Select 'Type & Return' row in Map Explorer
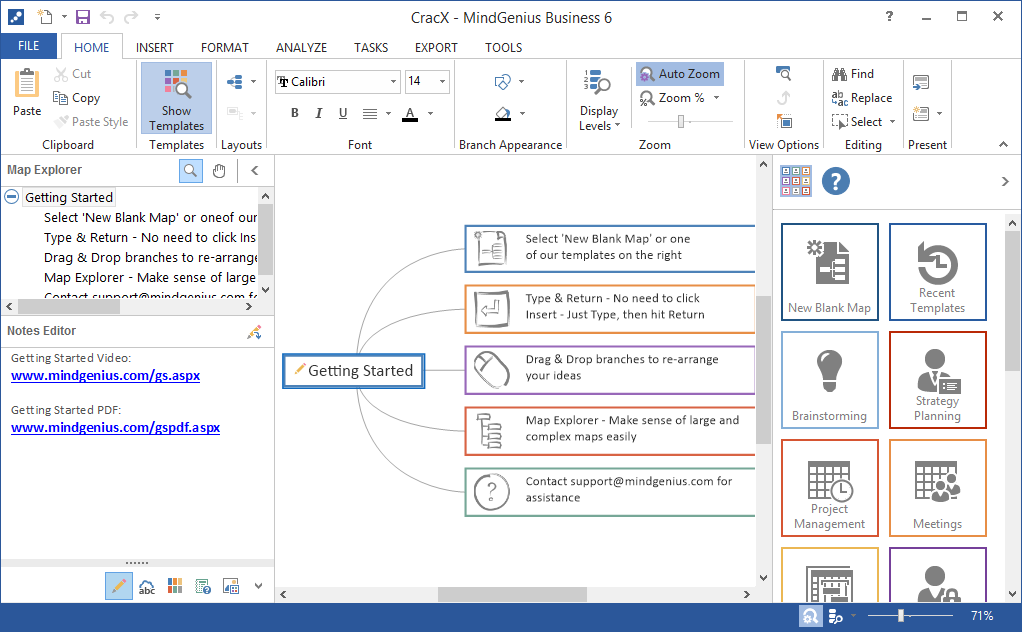The height and width of the screenshot is (632, 1022). tap(150, 238)
